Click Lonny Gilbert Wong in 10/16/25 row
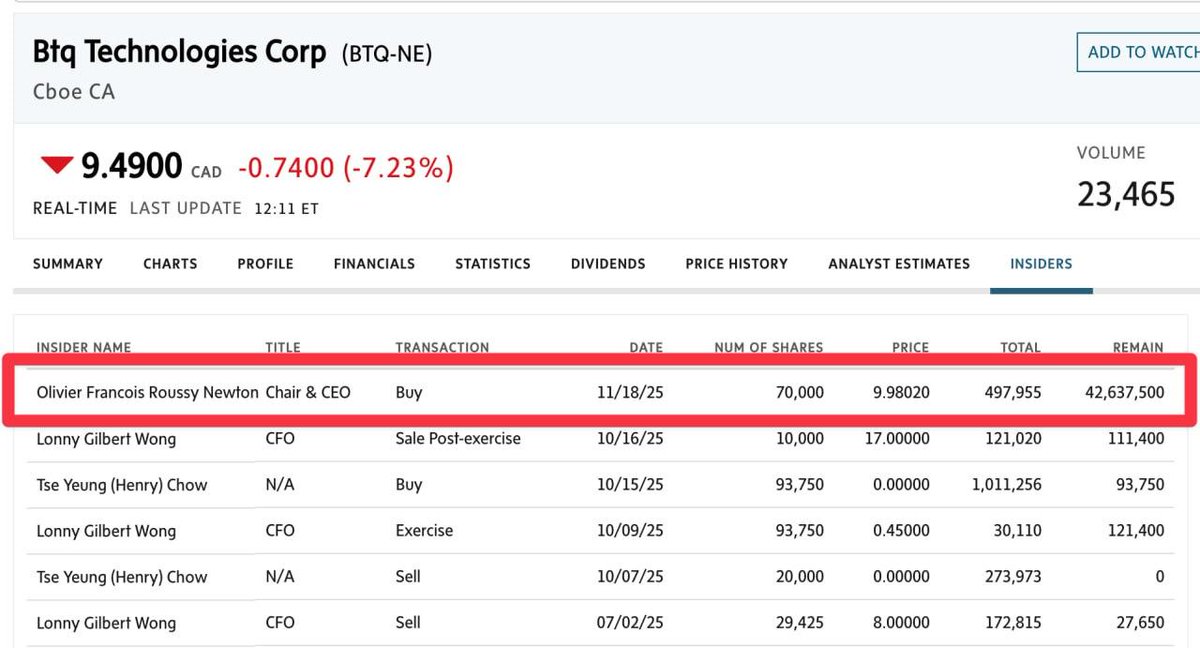The height and width of the screenshot is (648, 1200). (x=106, y=438)
